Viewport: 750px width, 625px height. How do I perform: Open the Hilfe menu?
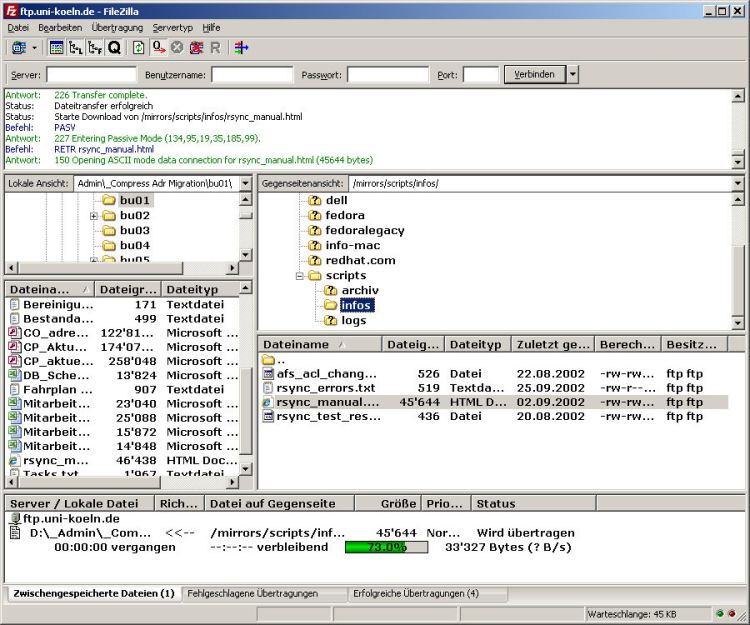pos(211,28)
